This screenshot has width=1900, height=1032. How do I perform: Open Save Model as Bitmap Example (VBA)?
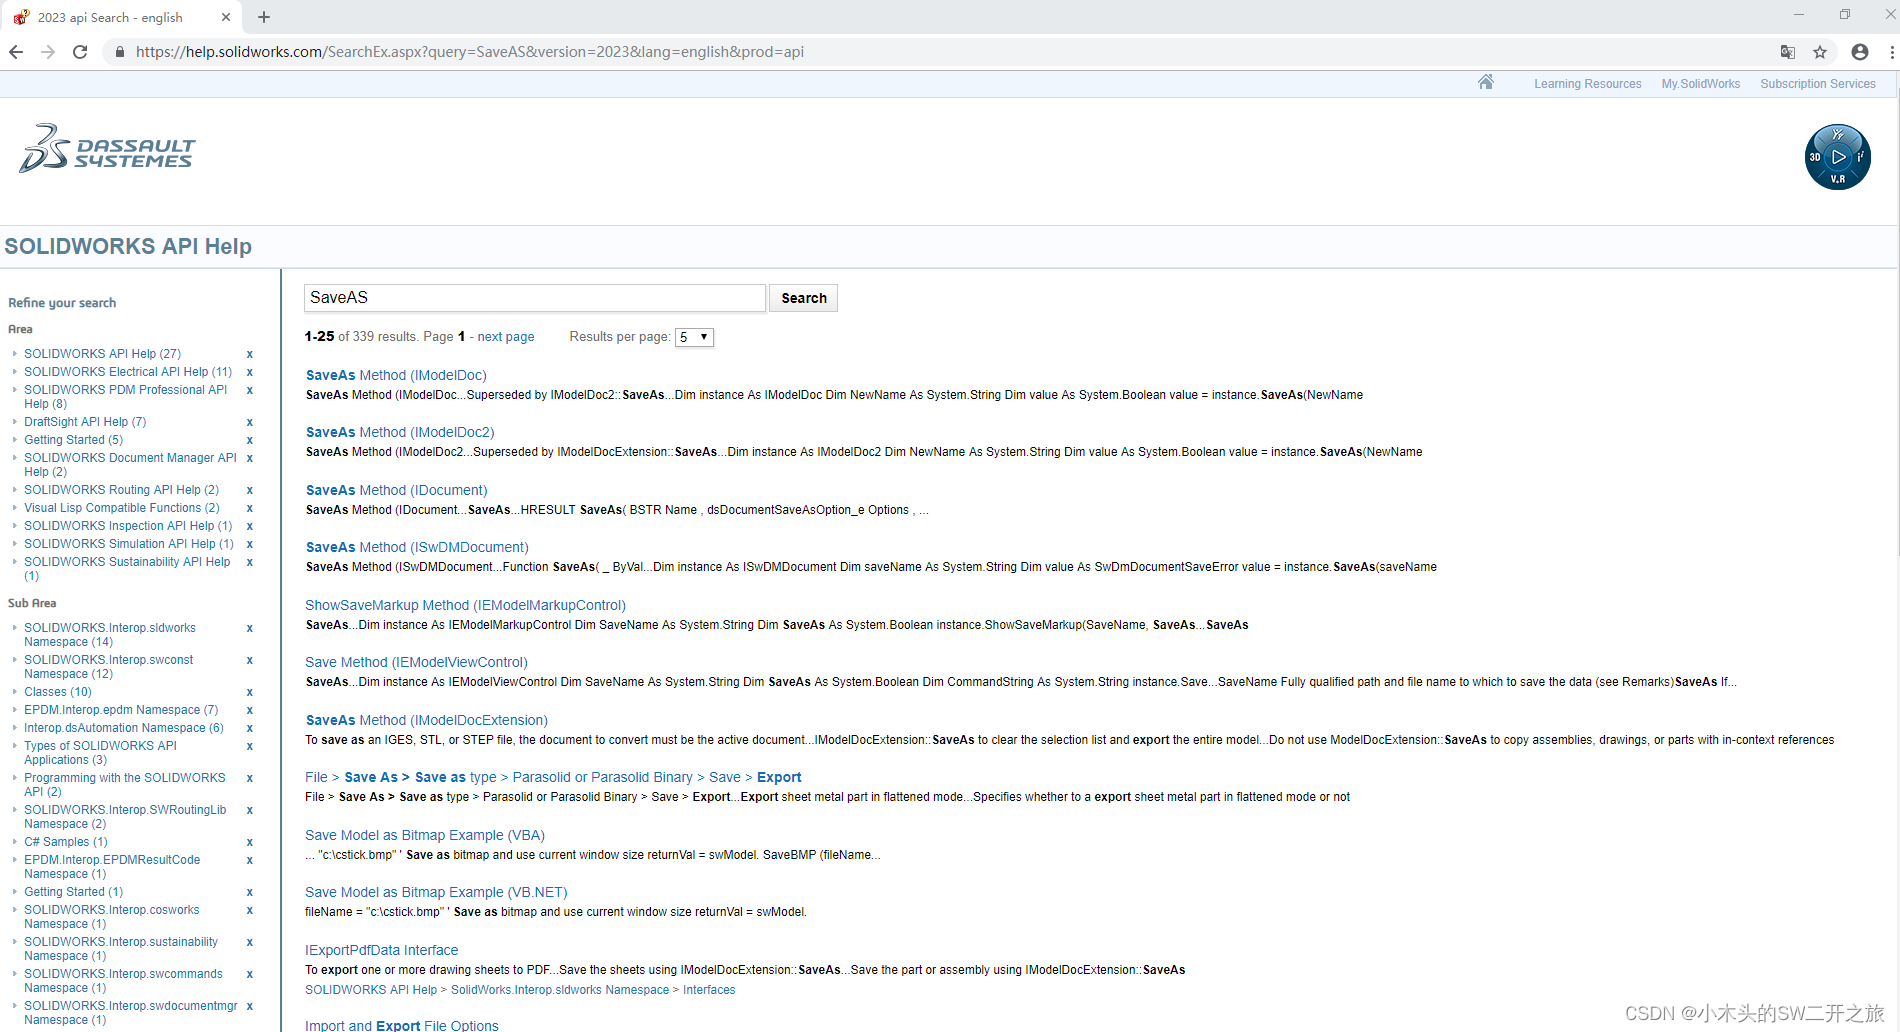click(x=425, y=835)
